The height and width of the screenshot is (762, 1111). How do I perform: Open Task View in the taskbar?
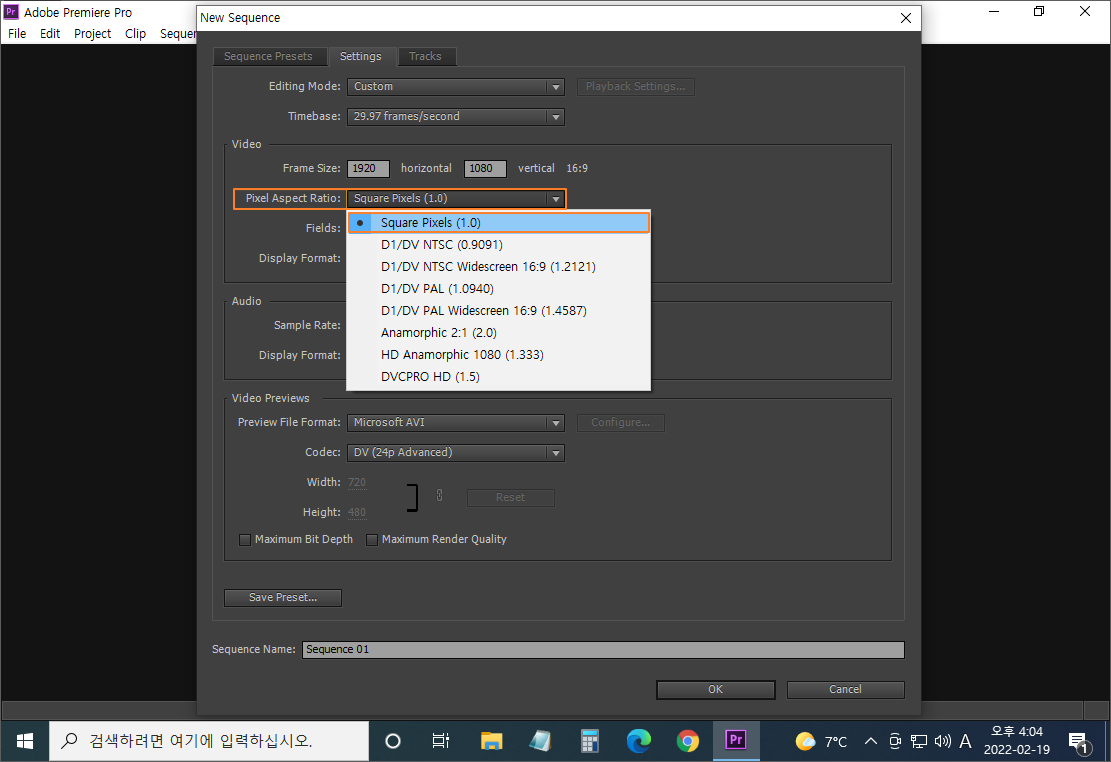[x=441, y=741]
